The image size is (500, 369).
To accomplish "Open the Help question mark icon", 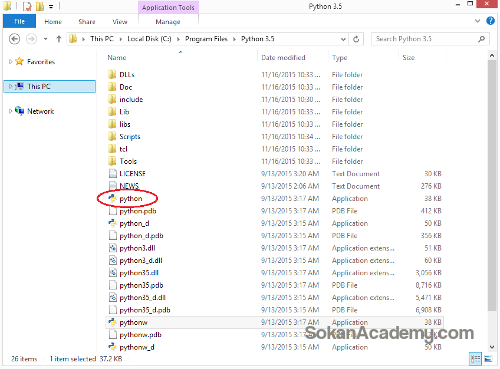I will coord(490,21).
